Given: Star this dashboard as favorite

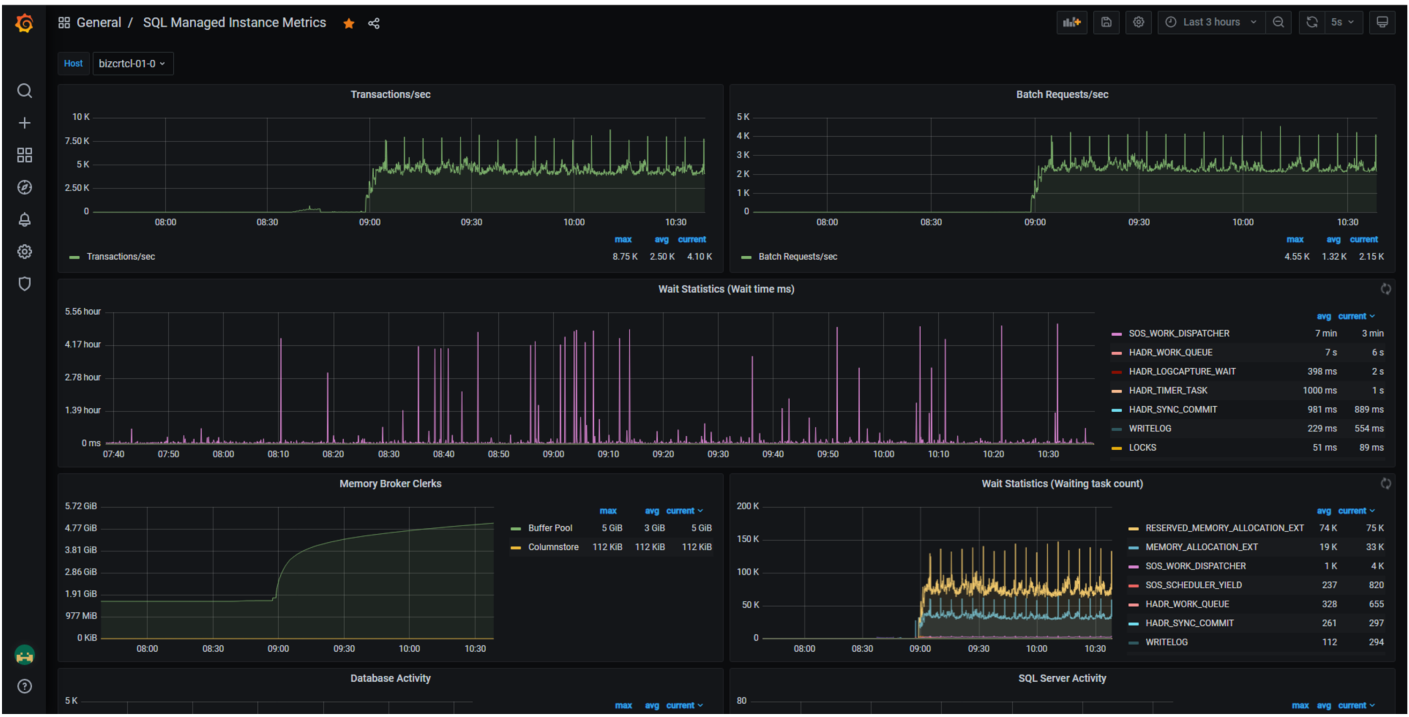Looking at the screenshot, I should pyautogui.click(x=349, y=23).
